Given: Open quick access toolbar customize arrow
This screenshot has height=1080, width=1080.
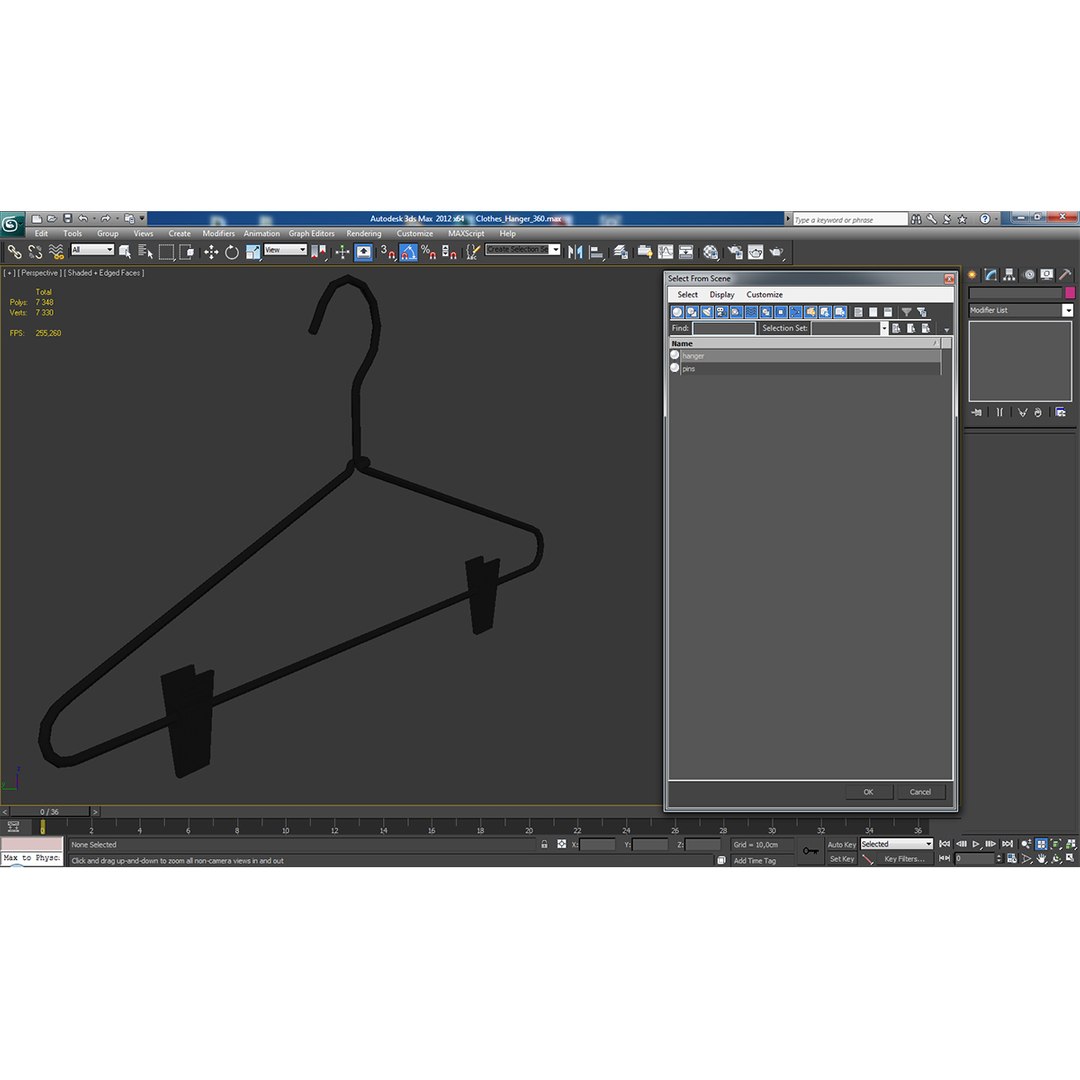Looking at the screenshot, I should (x=142, y=218).
